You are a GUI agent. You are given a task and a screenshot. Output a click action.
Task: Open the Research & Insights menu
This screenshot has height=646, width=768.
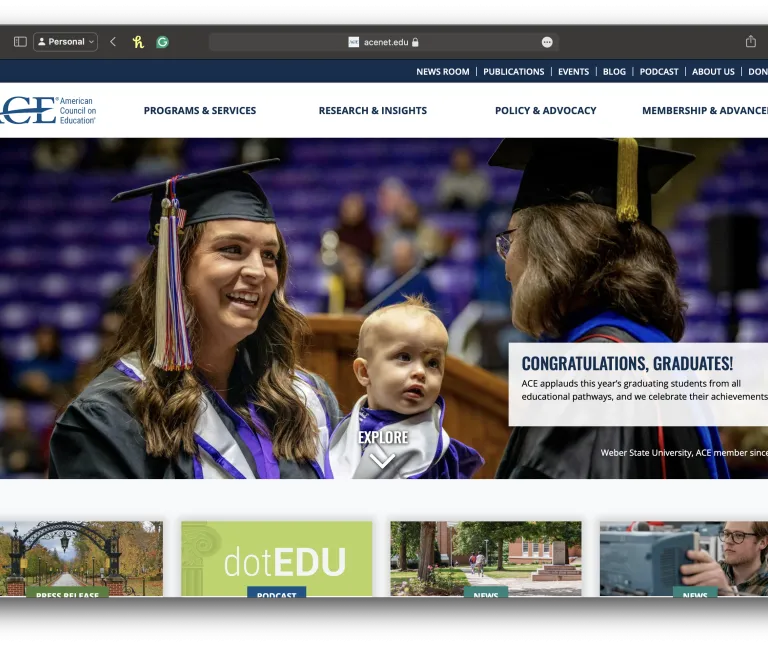pos(372,111)
